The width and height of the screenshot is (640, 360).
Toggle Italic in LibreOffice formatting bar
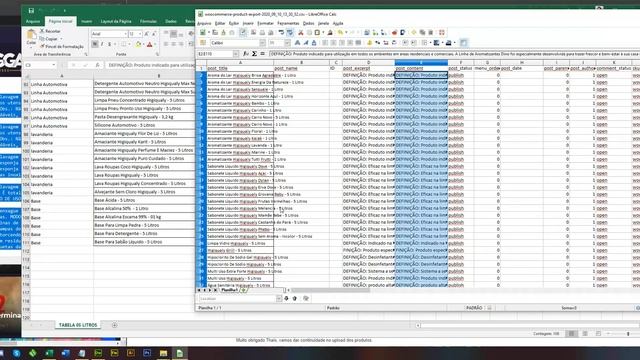(x=306, y=43)
